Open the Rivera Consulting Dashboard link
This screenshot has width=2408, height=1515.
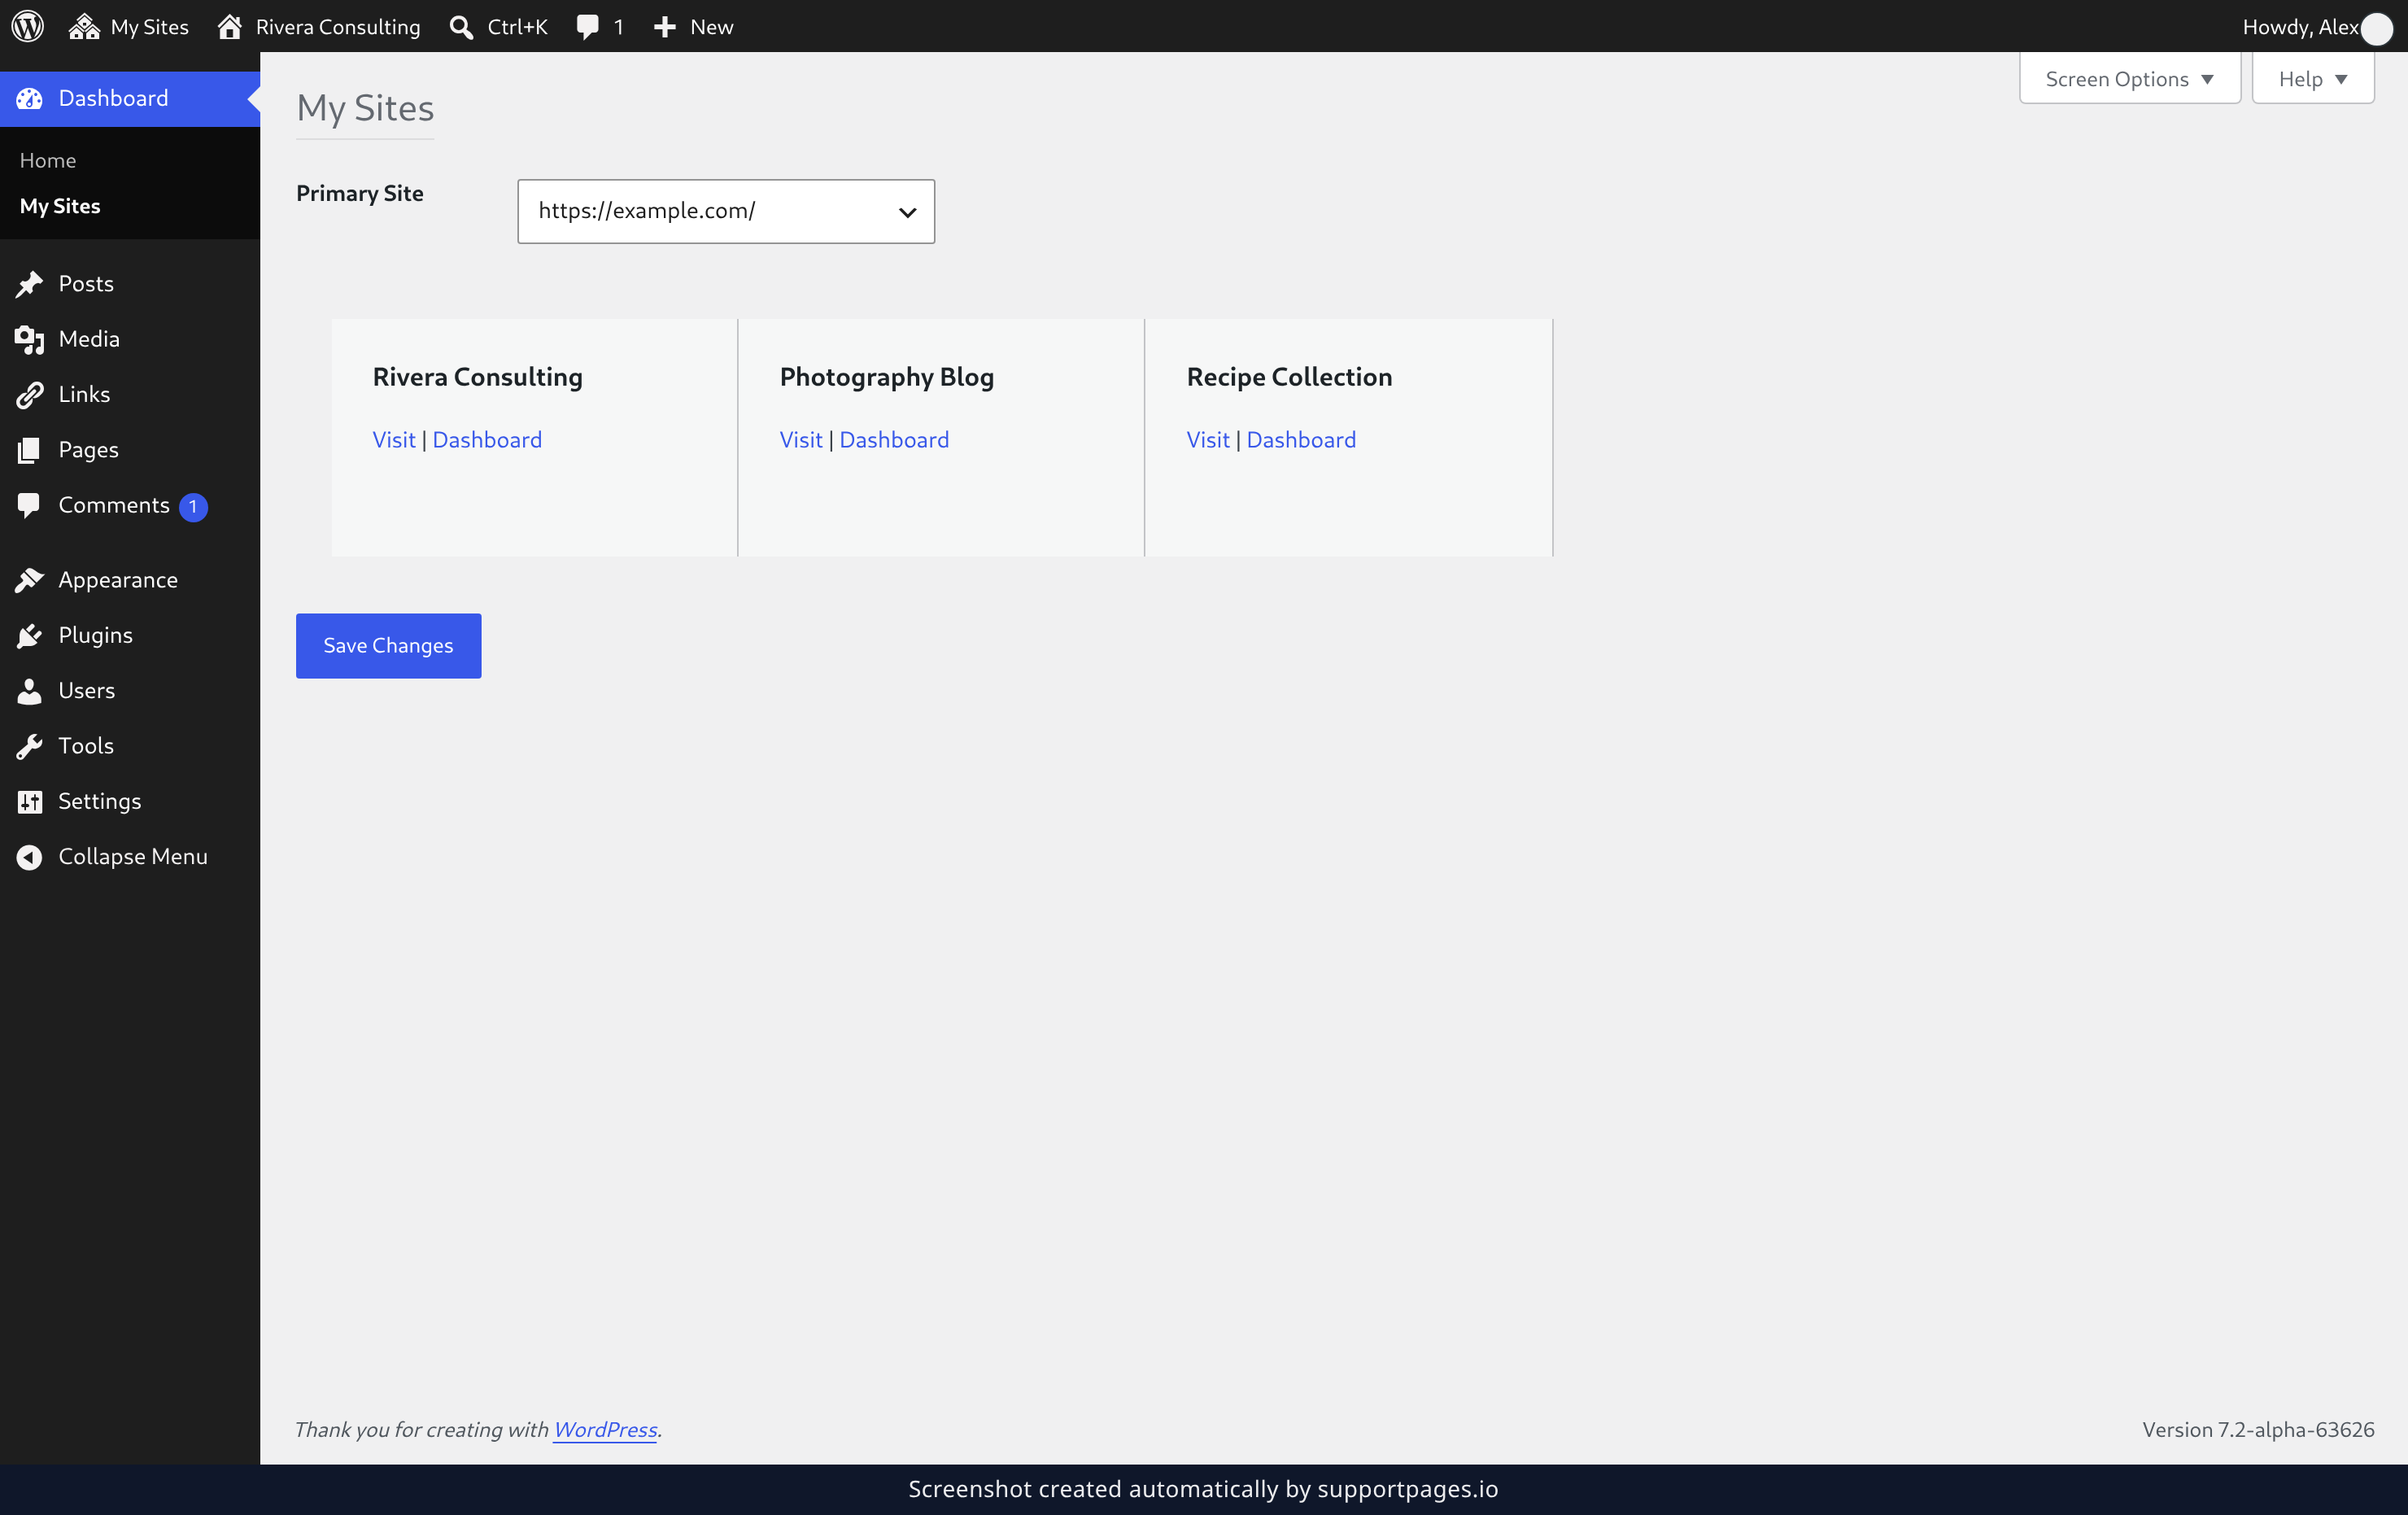487,440
